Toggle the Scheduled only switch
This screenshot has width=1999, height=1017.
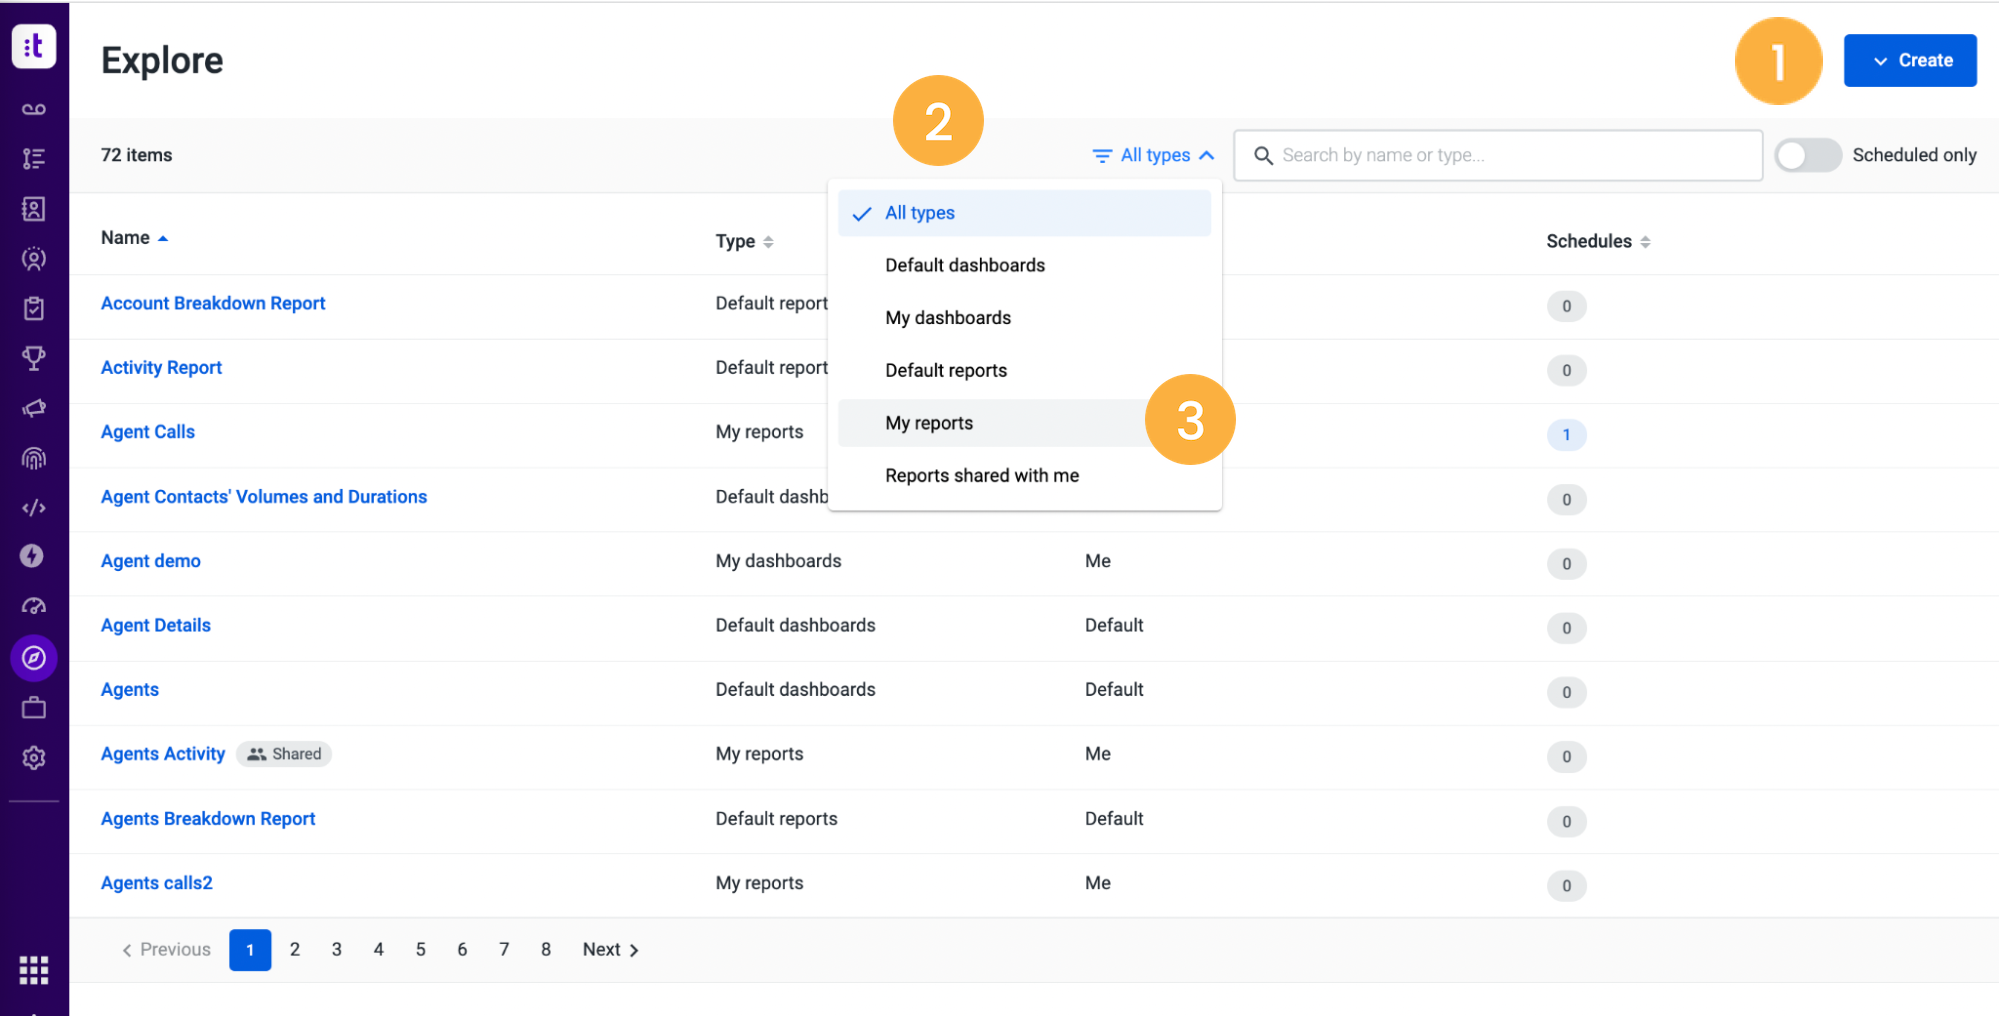(x=1808, y=155)
